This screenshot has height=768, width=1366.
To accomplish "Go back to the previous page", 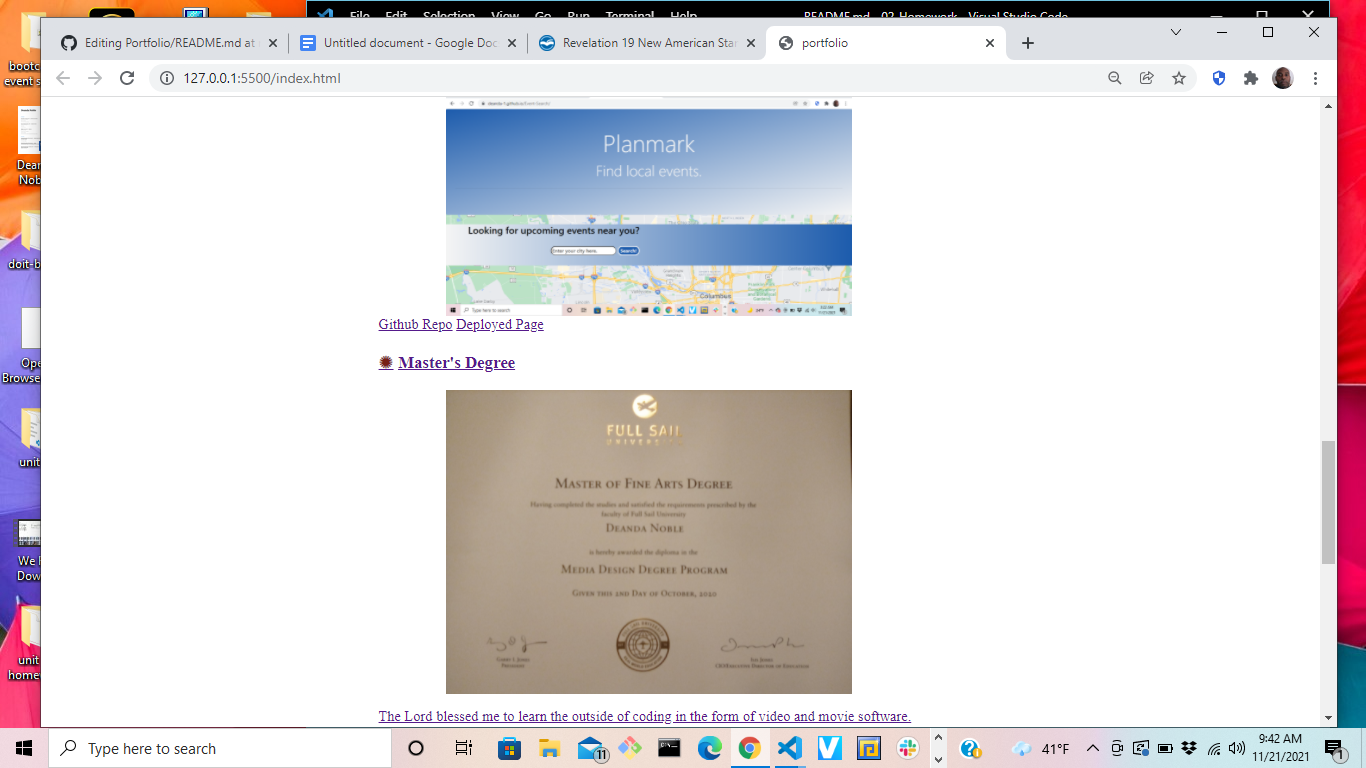I will coord(63,78).
